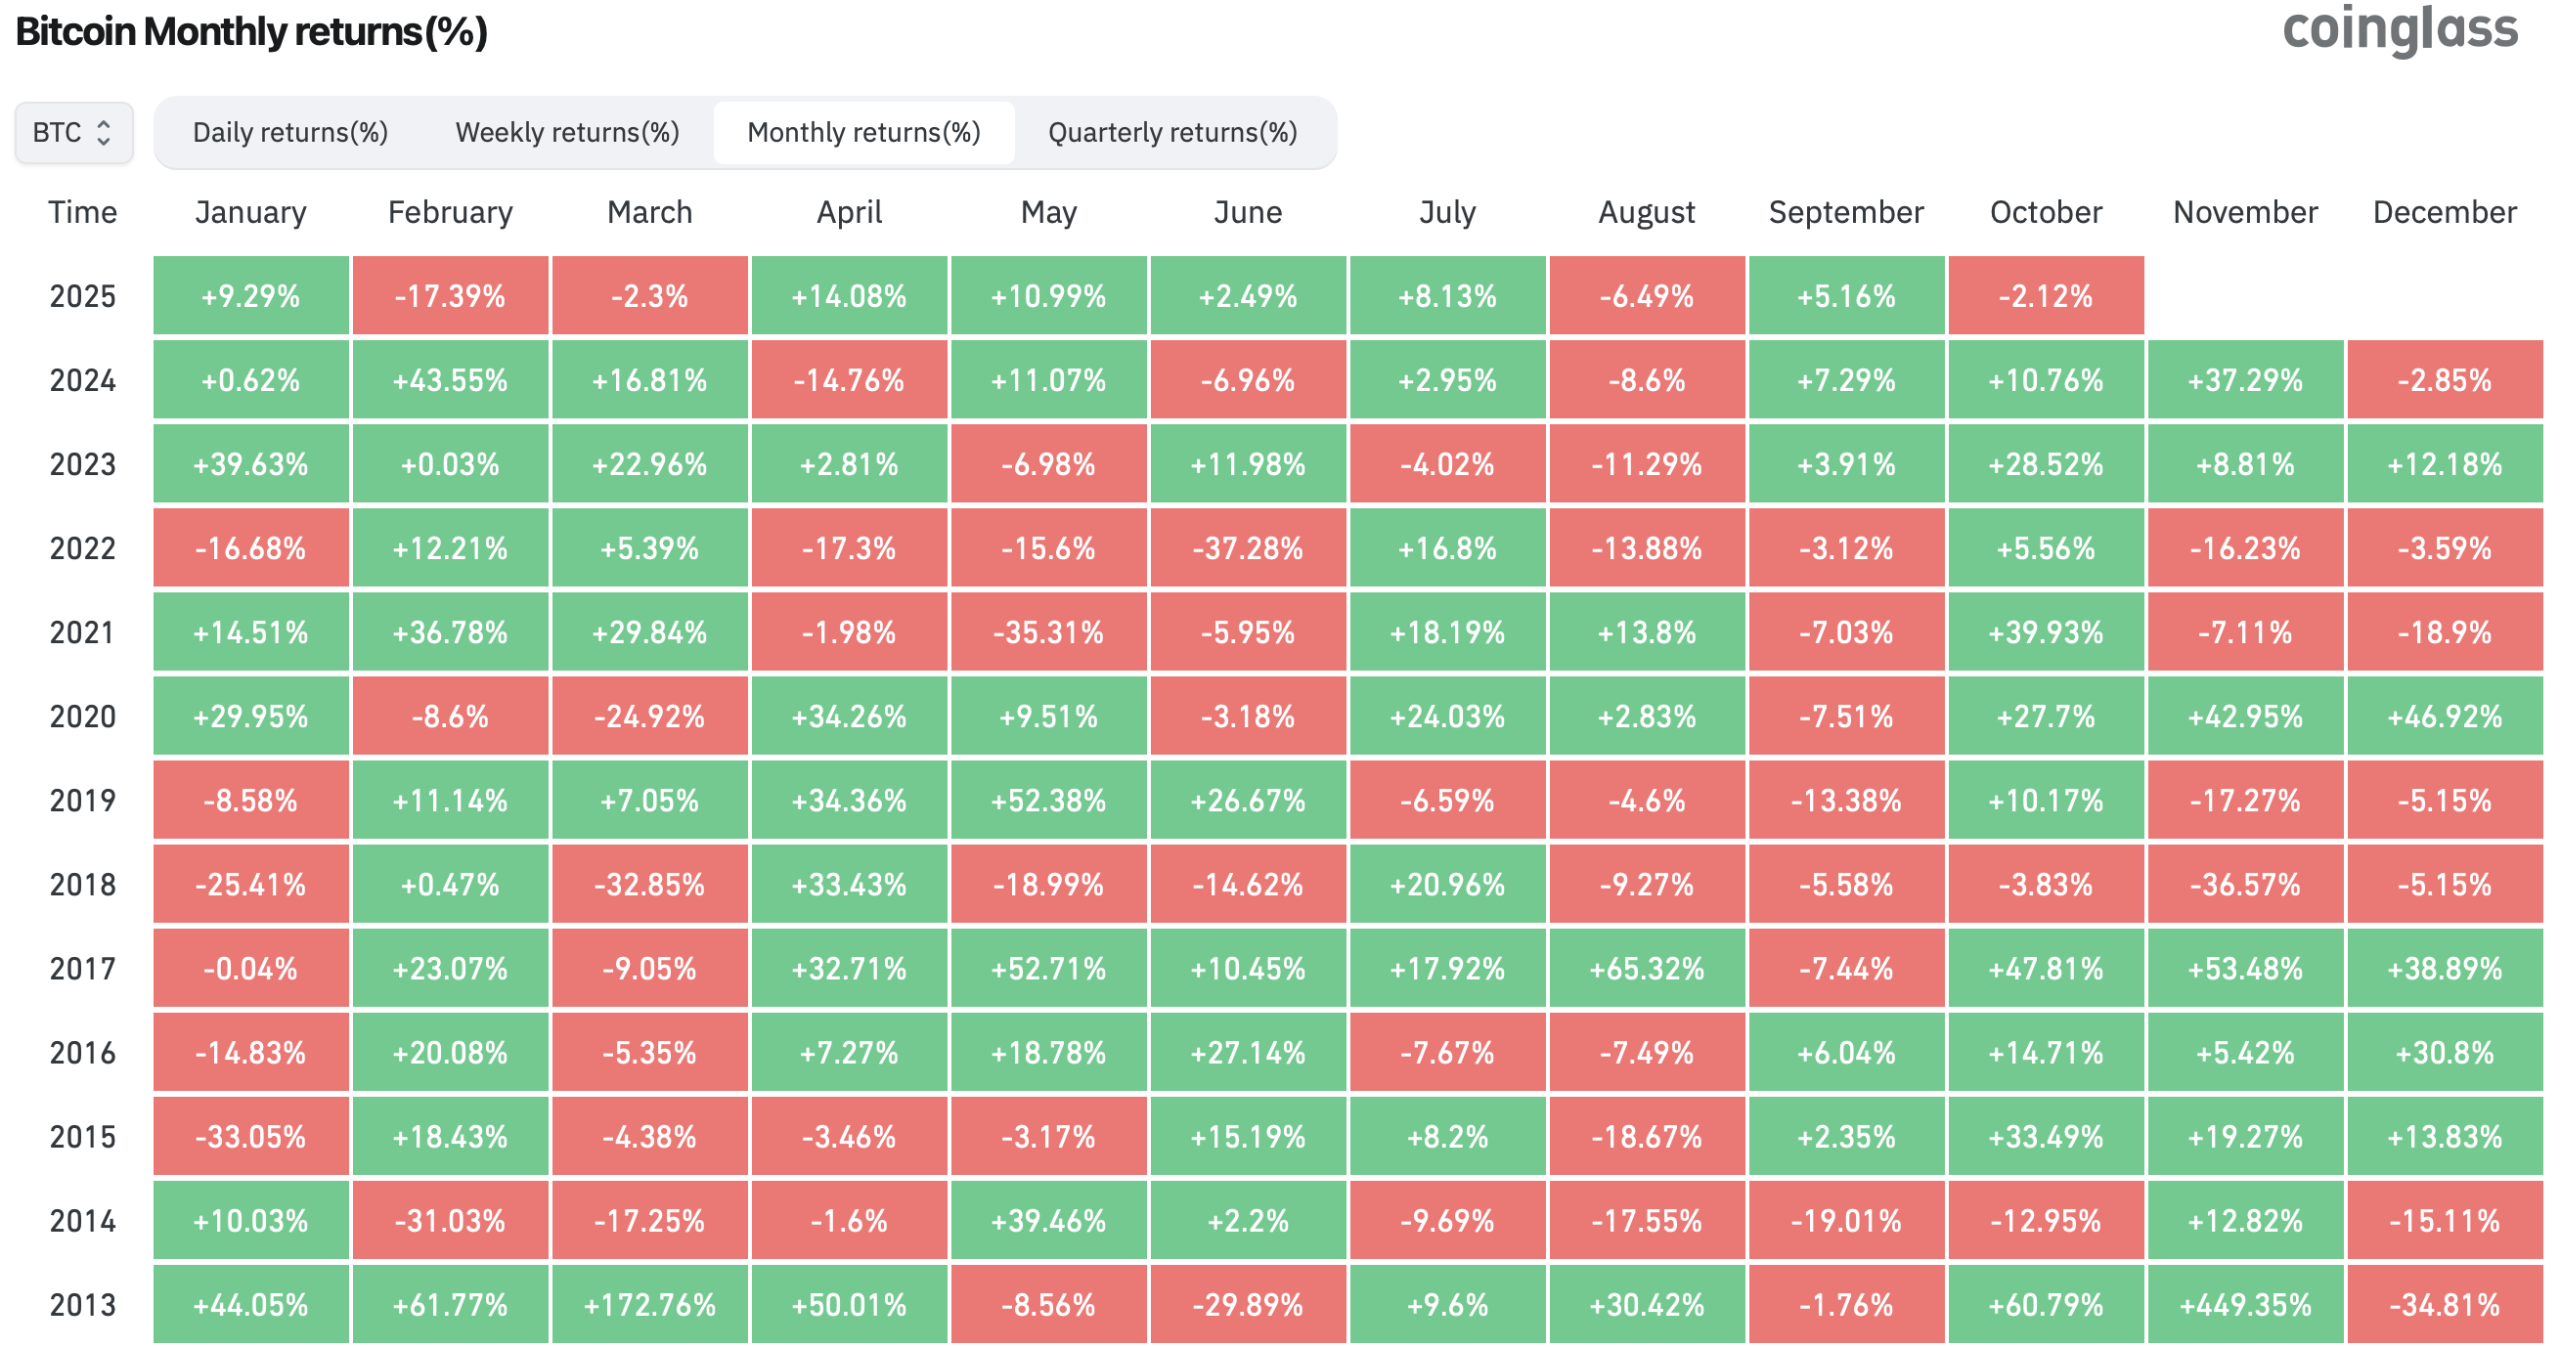The height and width of the screenshot is (1347, 2560).
Task: Click the Time column header
Action: [82, 212]
